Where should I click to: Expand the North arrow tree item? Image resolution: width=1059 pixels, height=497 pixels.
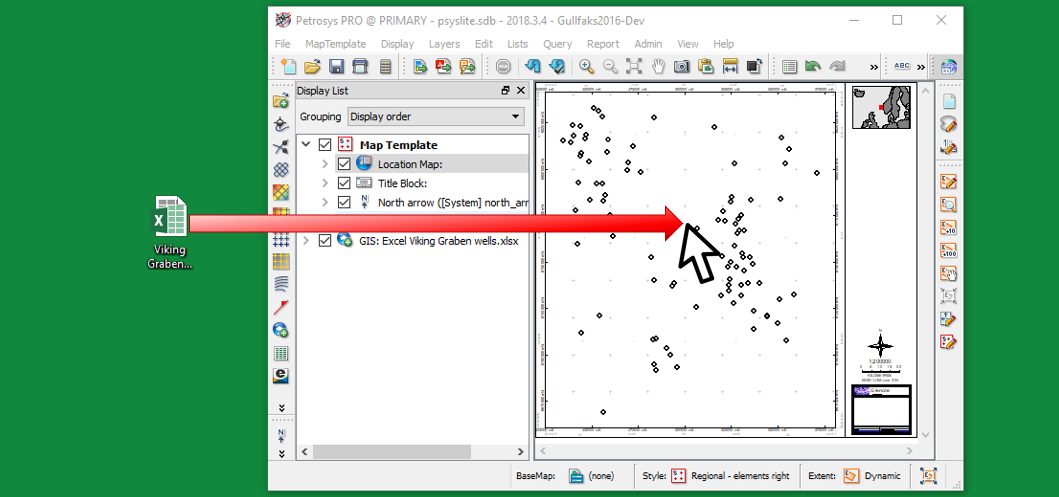tap(325, 202)
